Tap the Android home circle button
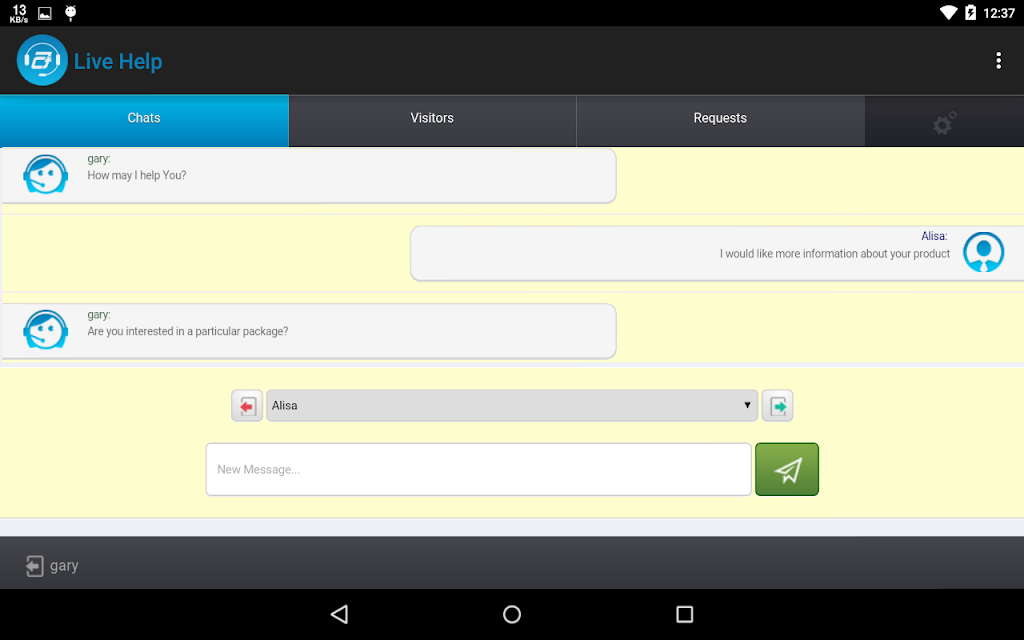The height and width of the screenshot is (640, 1024). (x=512, y=614)
